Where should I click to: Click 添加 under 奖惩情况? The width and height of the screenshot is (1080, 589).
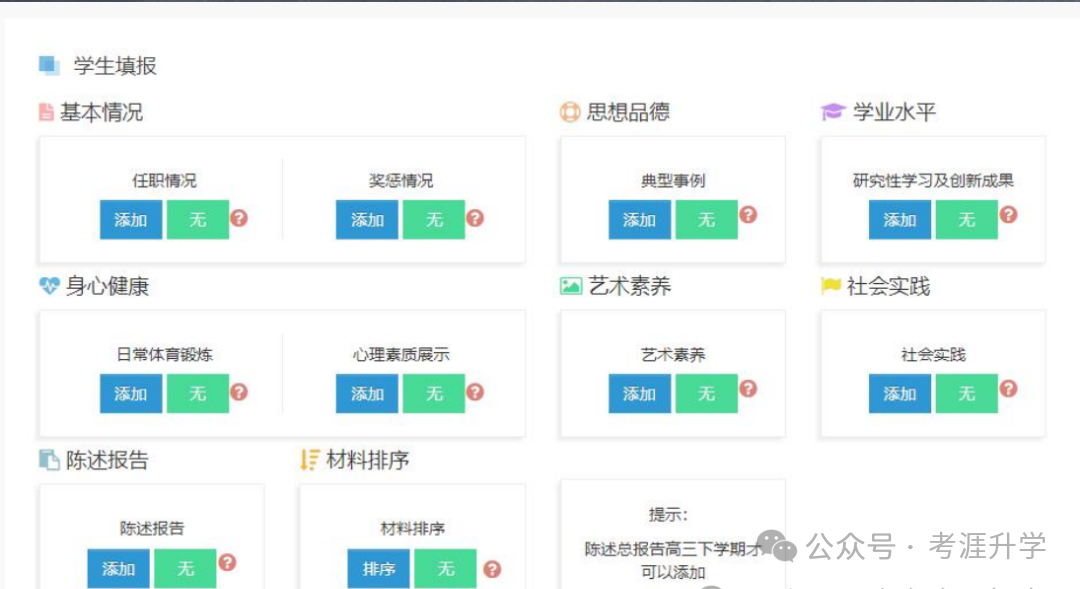pos(366,219)
